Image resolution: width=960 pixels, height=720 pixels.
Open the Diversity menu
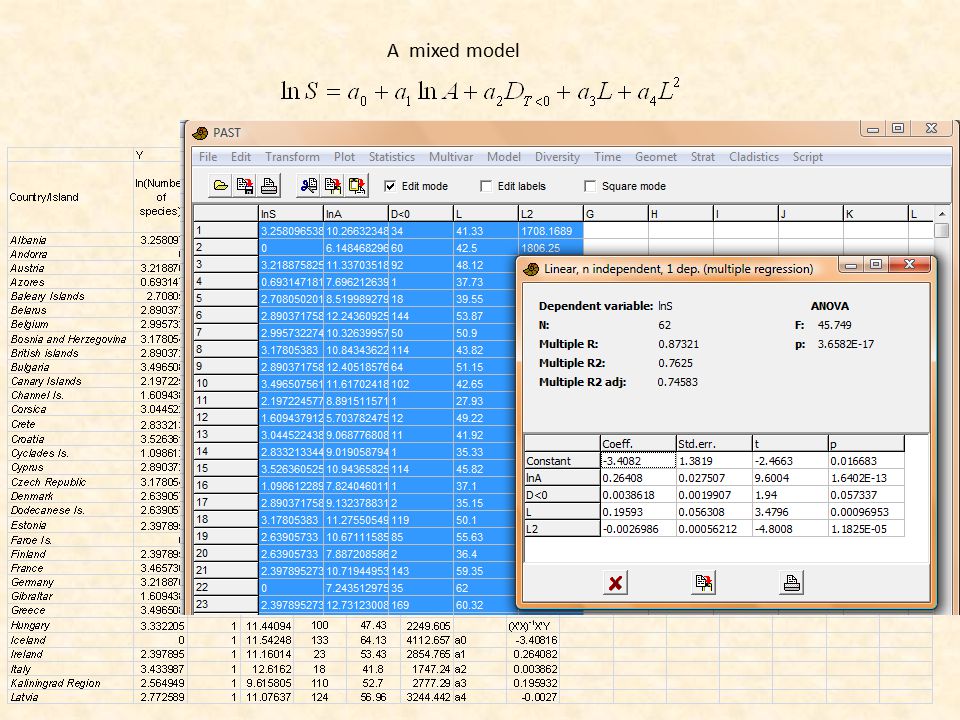pos(557,157)
